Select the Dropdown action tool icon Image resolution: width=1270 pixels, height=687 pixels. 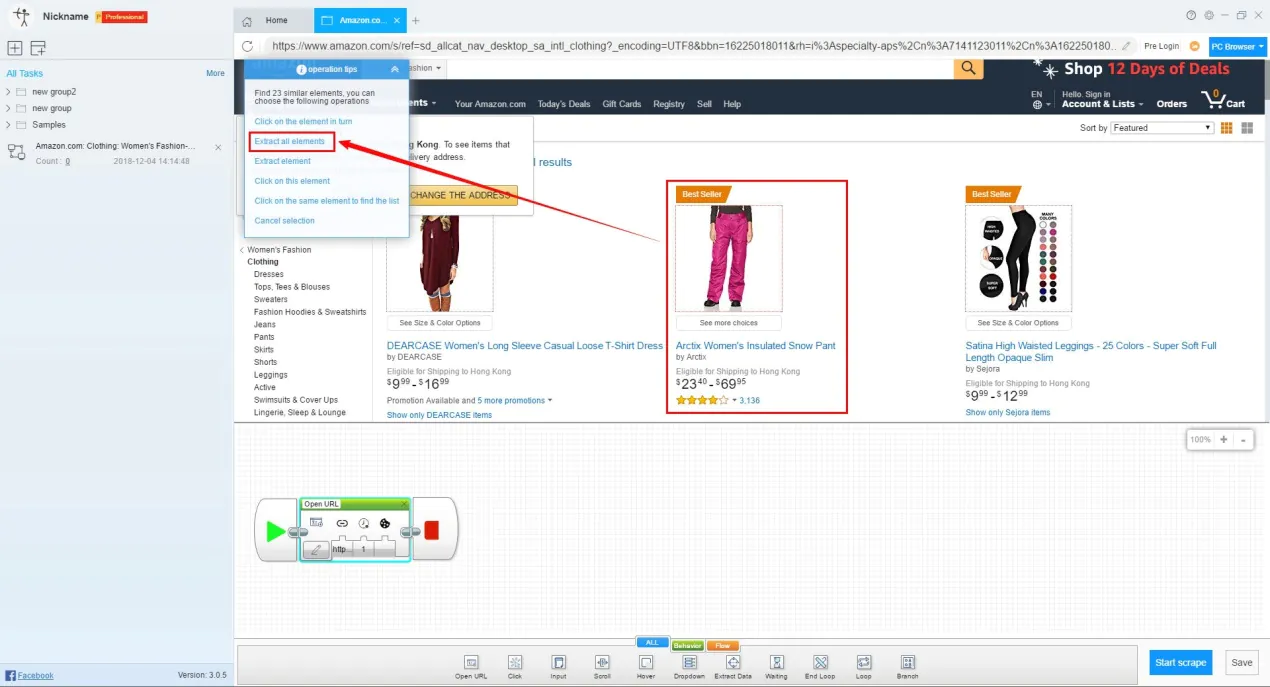tap(689, 662)
